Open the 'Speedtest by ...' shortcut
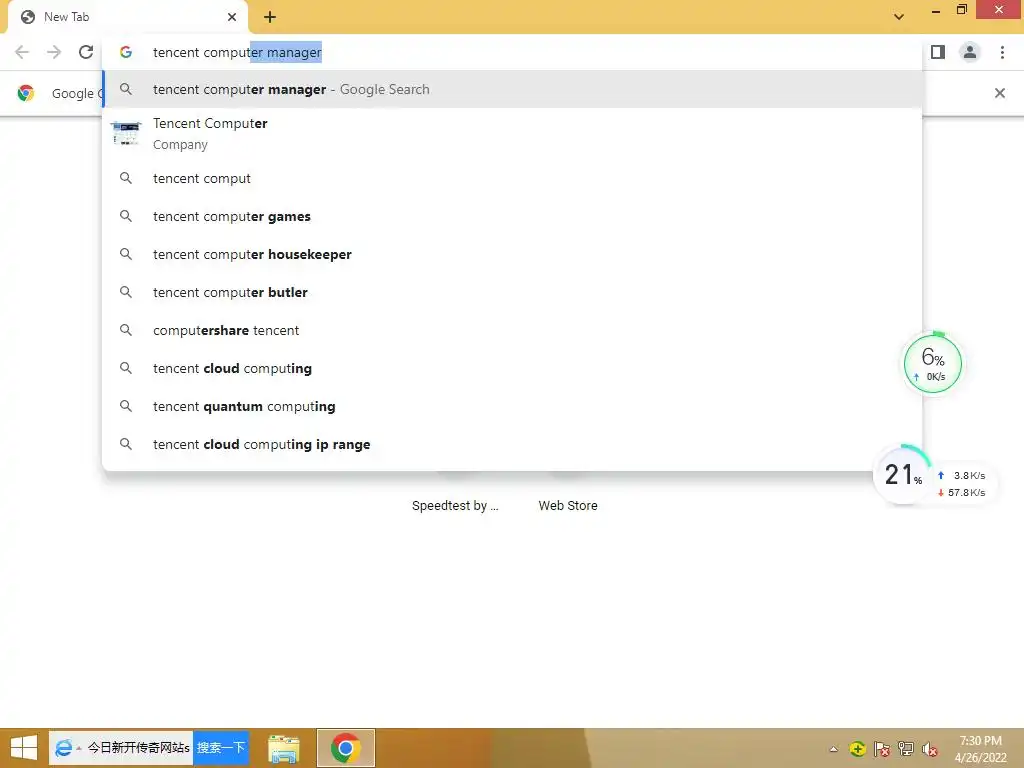 [x=455, y=505]
